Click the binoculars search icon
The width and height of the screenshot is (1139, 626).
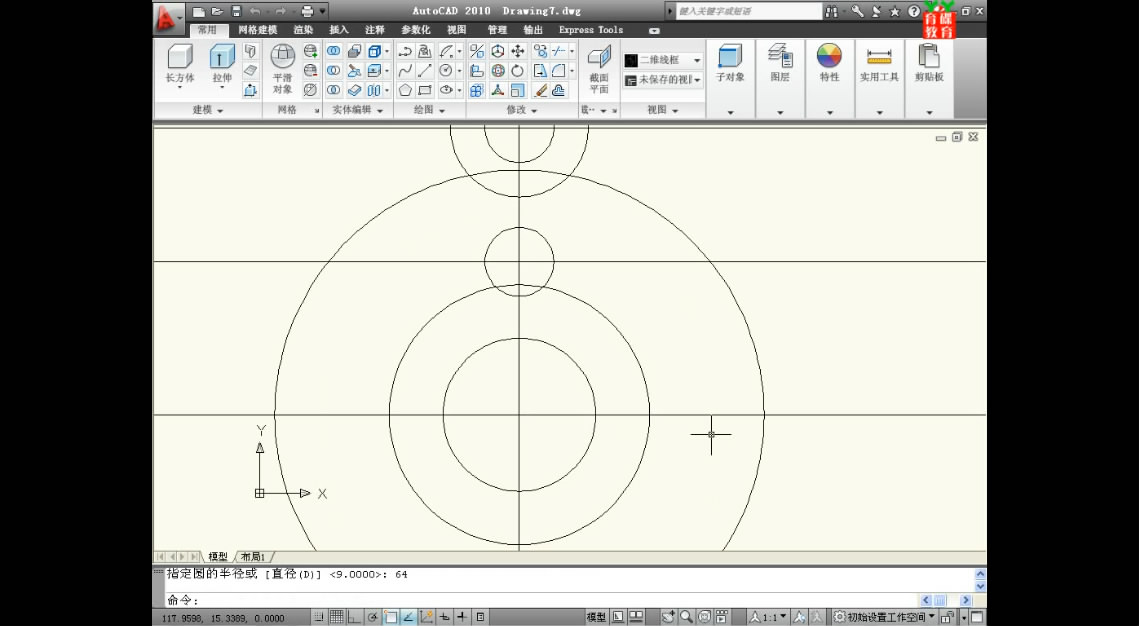[831, 11]
